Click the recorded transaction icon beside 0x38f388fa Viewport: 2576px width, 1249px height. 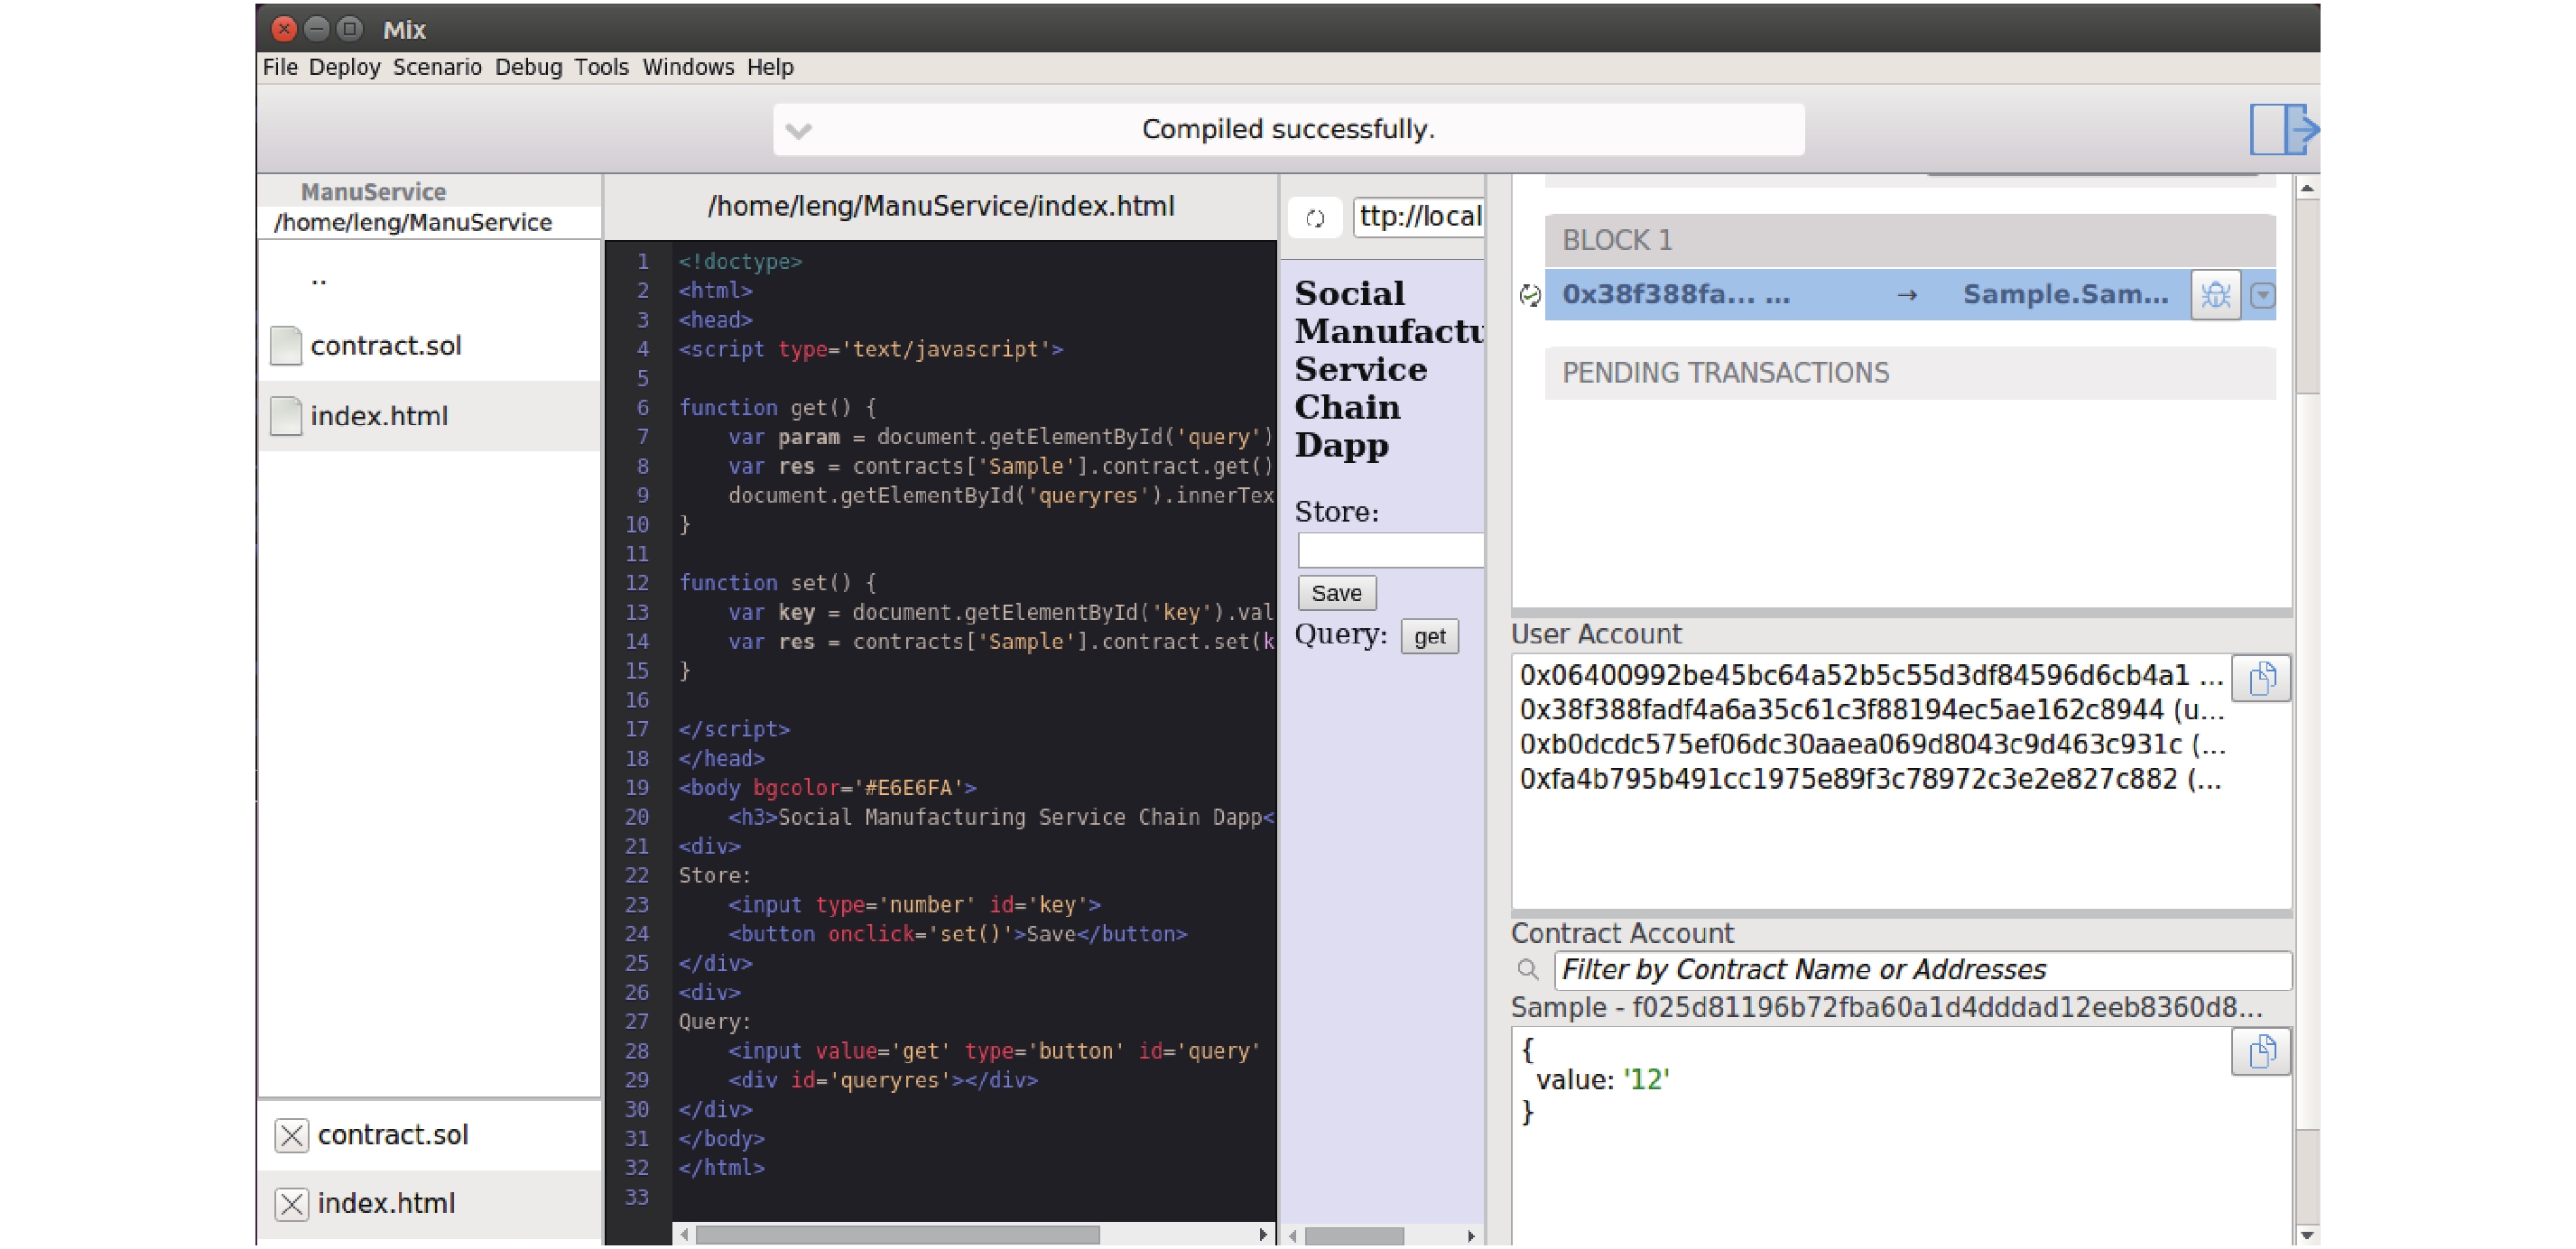(x=1529, y=295)
